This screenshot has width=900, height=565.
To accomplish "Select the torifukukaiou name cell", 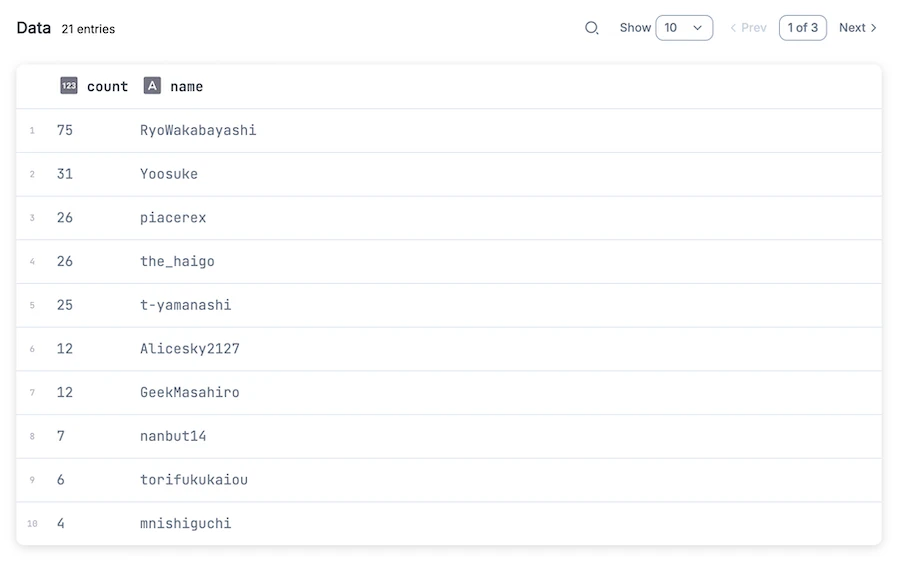I will pyautogui.click(x=194, y=479).
